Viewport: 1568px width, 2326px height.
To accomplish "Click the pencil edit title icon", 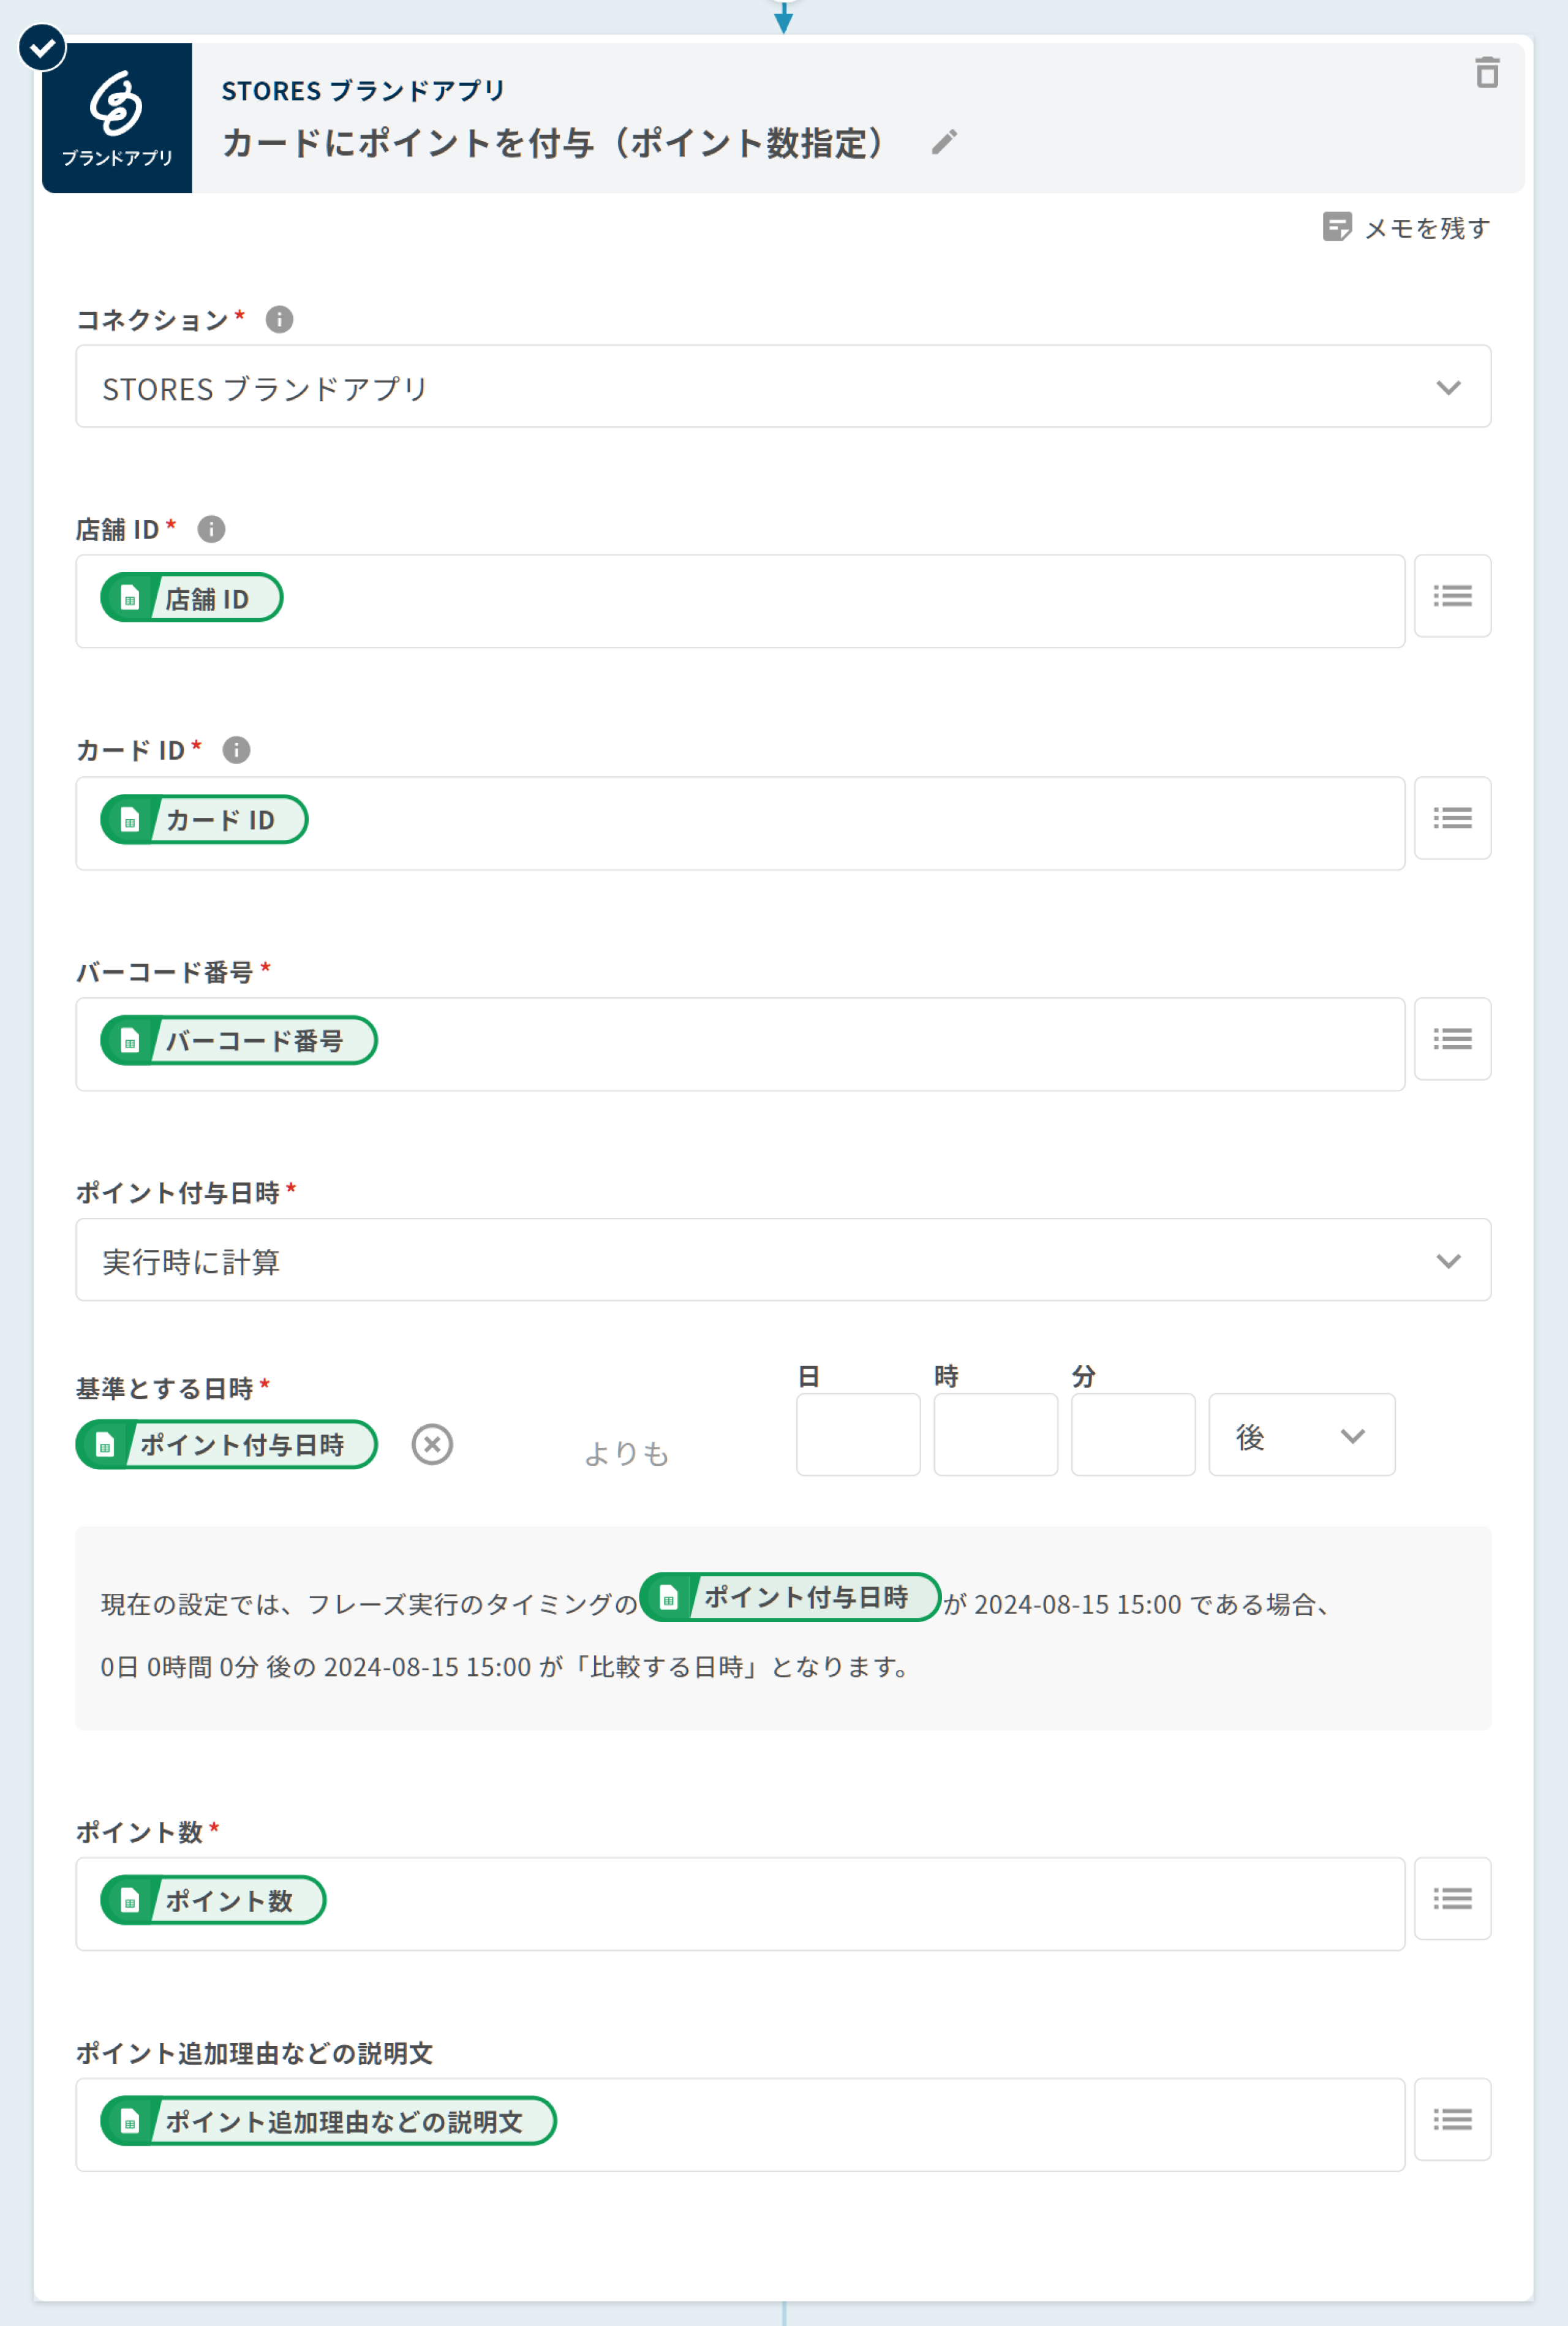I will coord(943,143).
